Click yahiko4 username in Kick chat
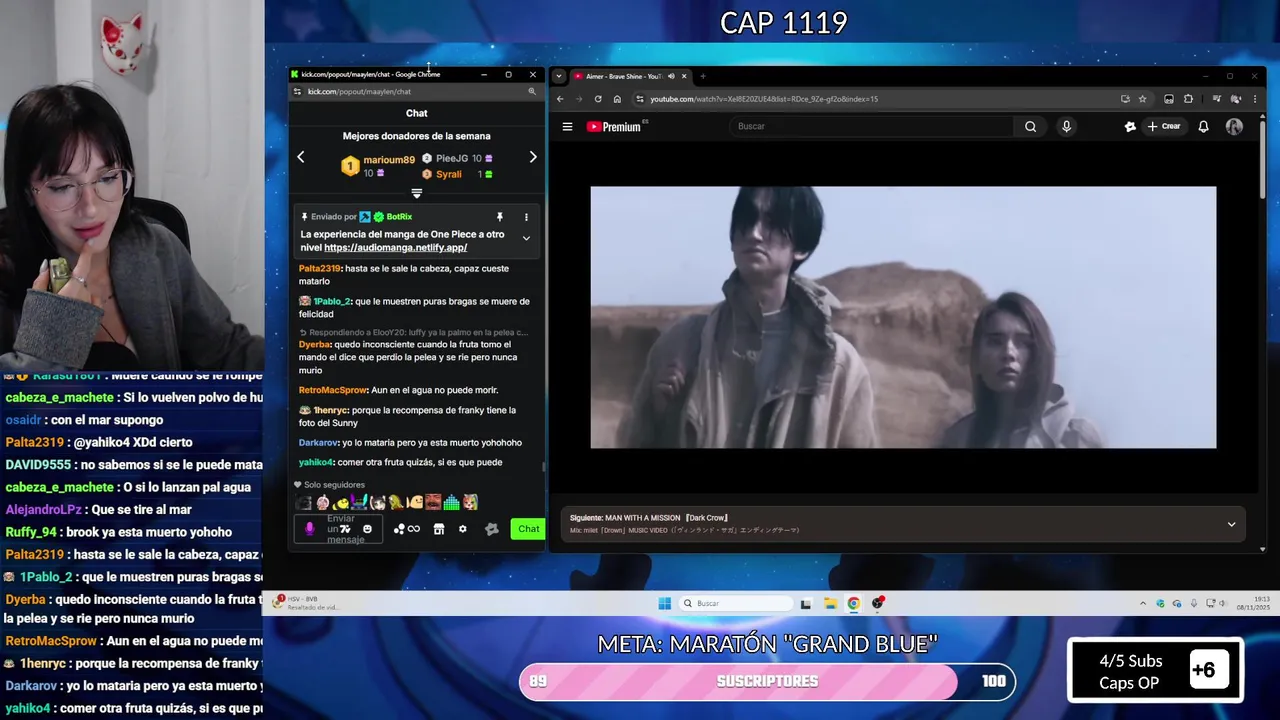 point(316,463)
